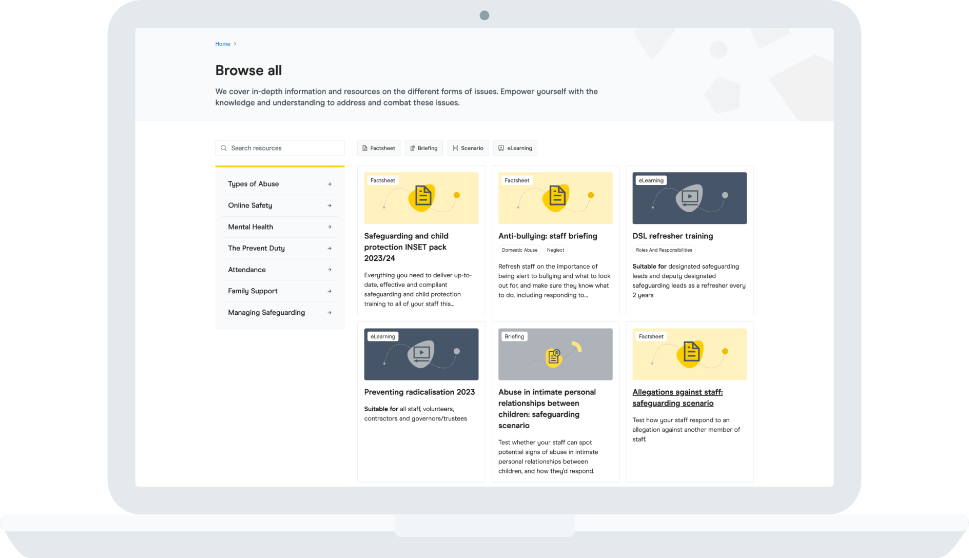Screen dimensions: 969x558
Task: Click DSL refresher training title
Action: [672, 236]
